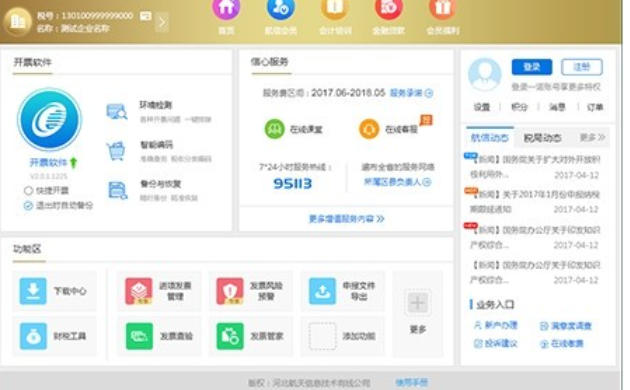Click the gold company building icon

pyautogui.click(x=17, y=22)
